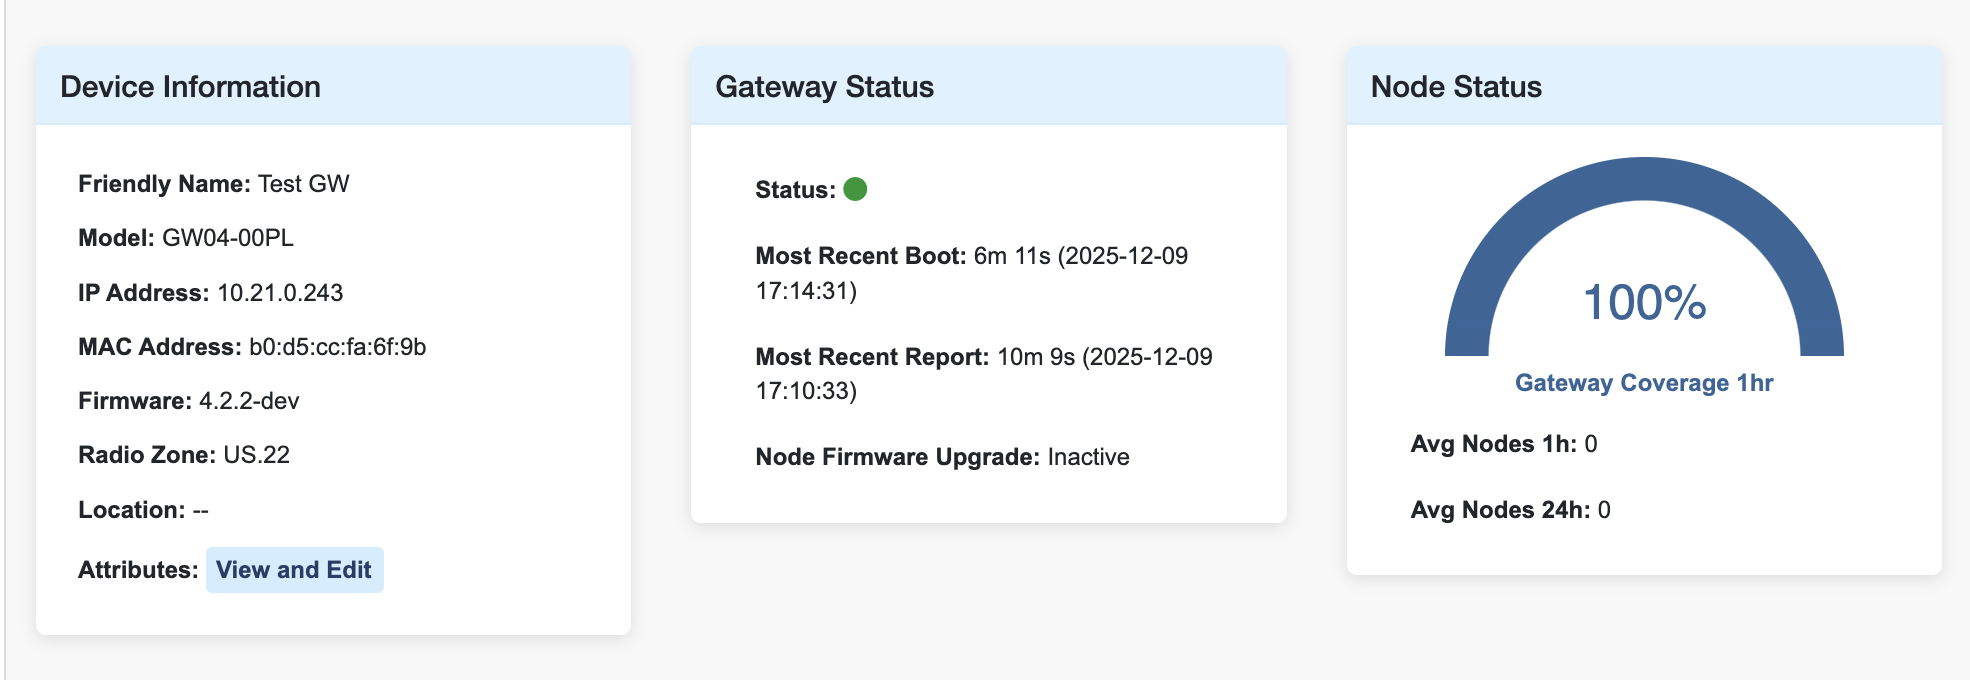Click the Avg Nodes 24h value

click(x=1604, y=510)
